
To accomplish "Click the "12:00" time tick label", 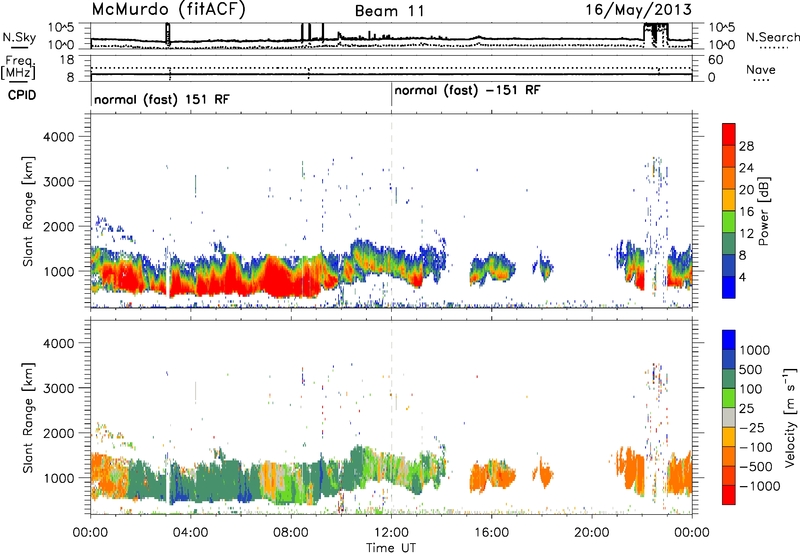I will [391, 533].
